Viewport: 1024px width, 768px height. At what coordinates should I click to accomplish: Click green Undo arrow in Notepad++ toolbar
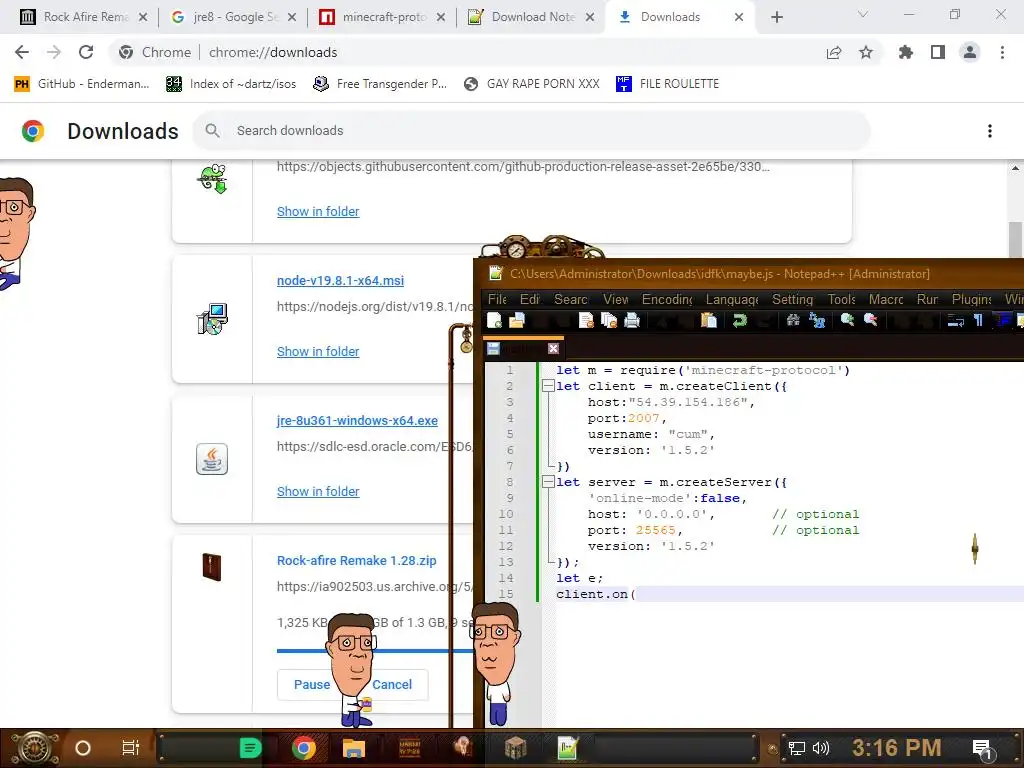739,320
